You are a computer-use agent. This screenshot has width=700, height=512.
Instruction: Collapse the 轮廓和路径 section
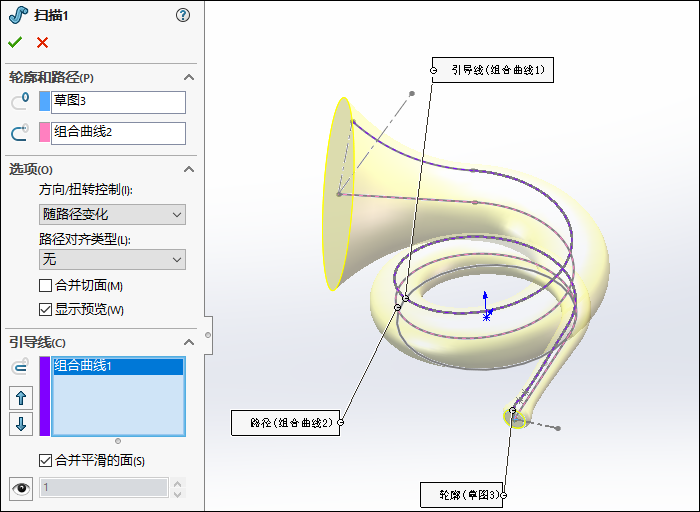click(189, 77)
